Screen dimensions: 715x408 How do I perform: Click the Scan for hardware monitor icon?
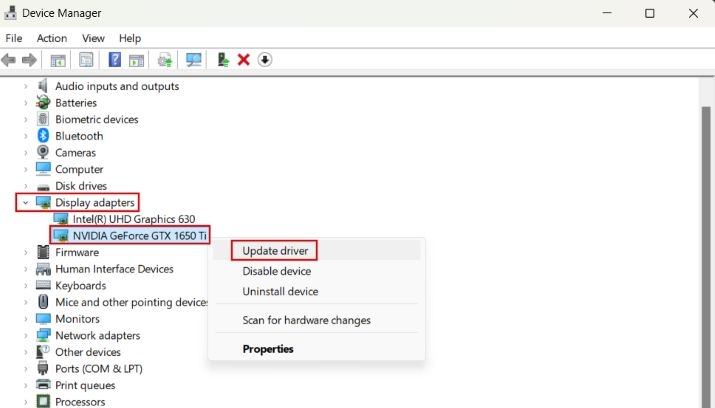(x=194, y=60)
